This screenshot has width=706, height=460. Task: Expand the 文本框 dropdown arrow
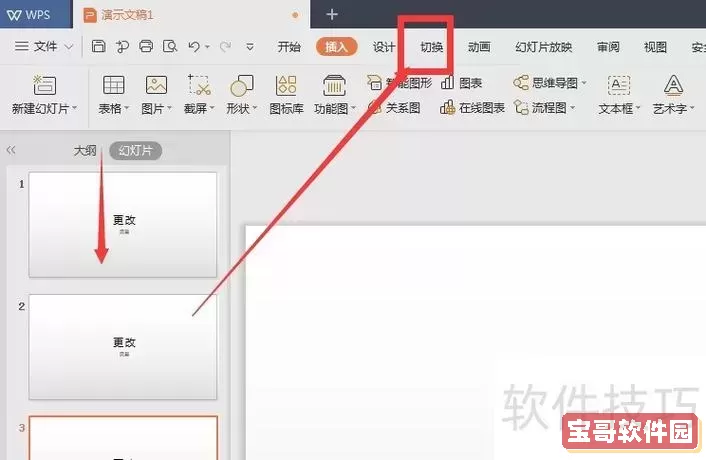[x=638, y=108]
